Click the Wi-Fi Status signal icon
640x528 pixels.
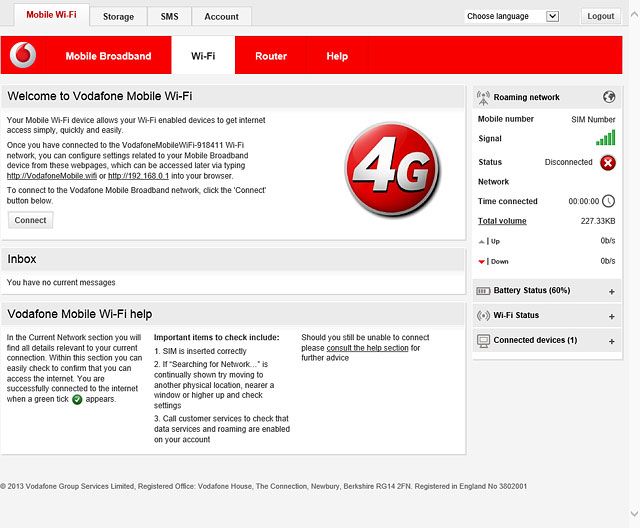tap(483, 315)
